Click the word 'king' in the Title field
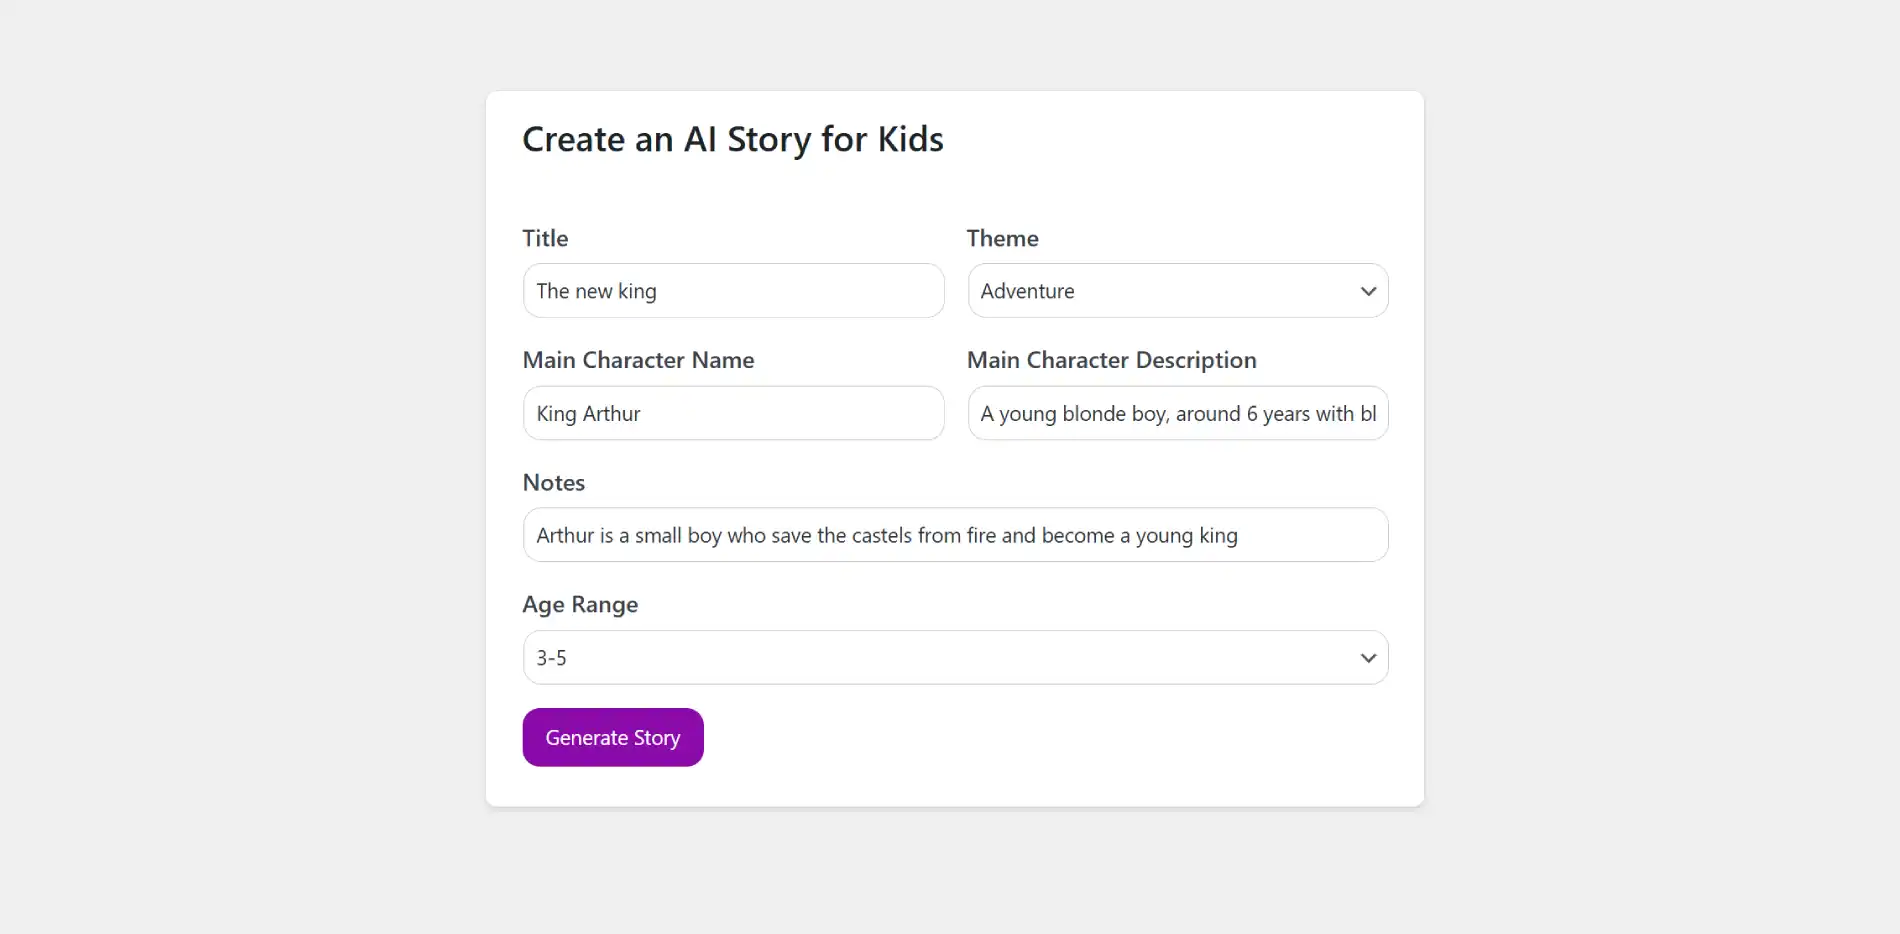This screenshot has height=934, width=1900. pos(637,292)
